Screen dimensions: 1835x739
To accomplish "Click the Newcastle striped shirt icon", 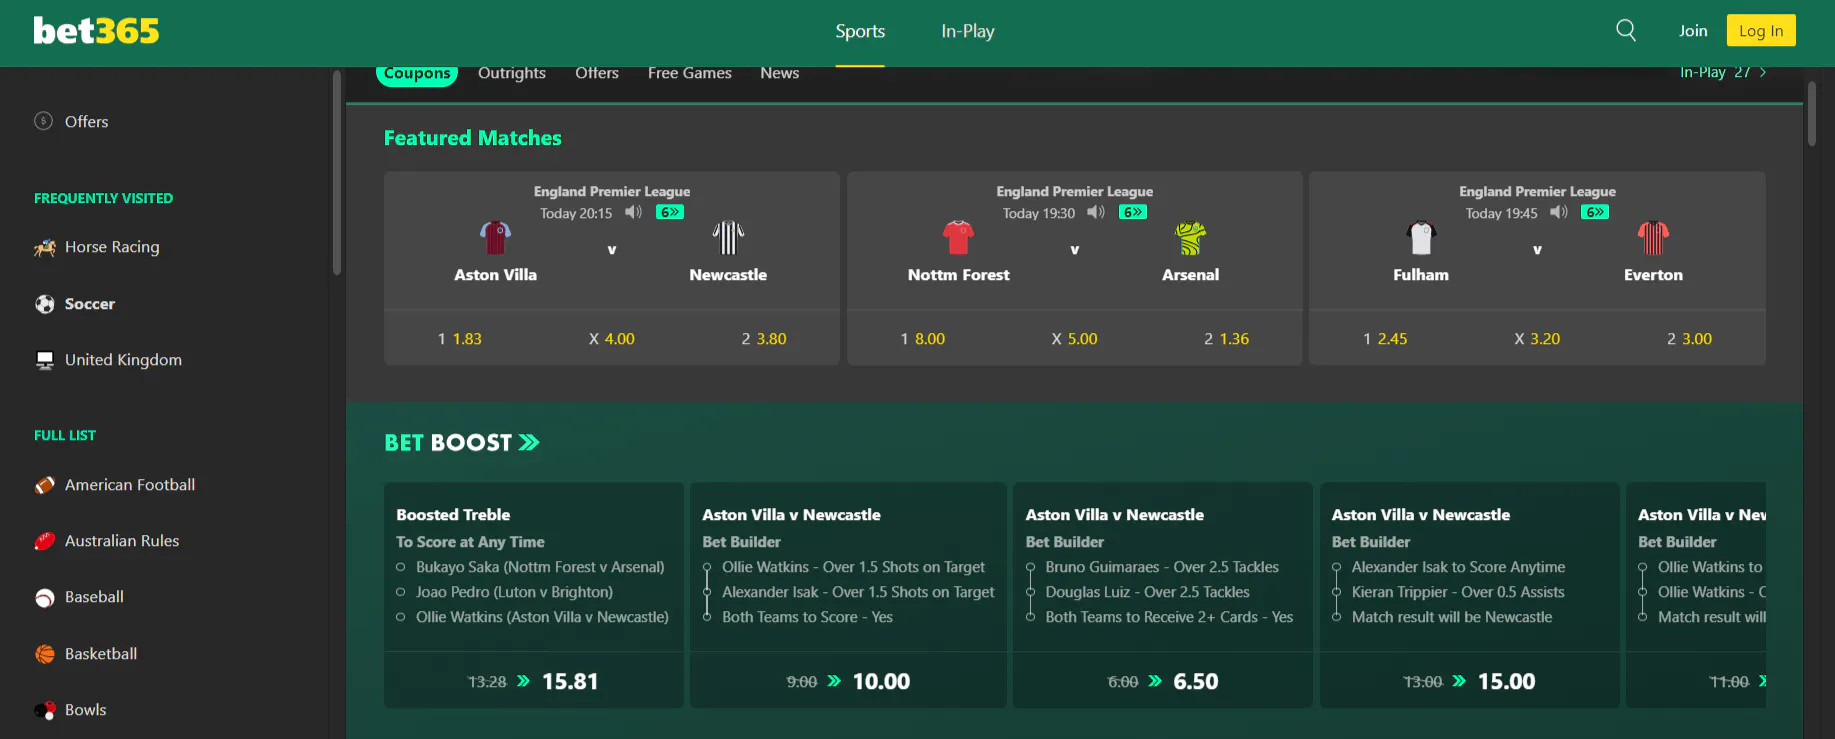I will tap(728, 238).
